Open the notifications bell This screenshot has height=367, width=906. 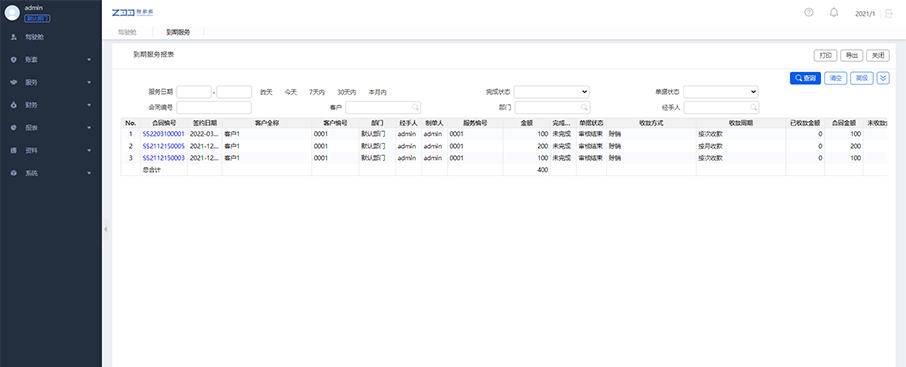coord(834,12)
